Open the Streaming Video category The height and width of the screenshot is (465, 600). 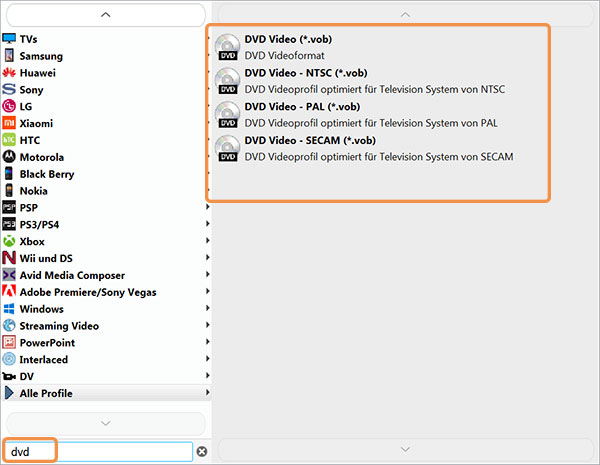(106, 326)
